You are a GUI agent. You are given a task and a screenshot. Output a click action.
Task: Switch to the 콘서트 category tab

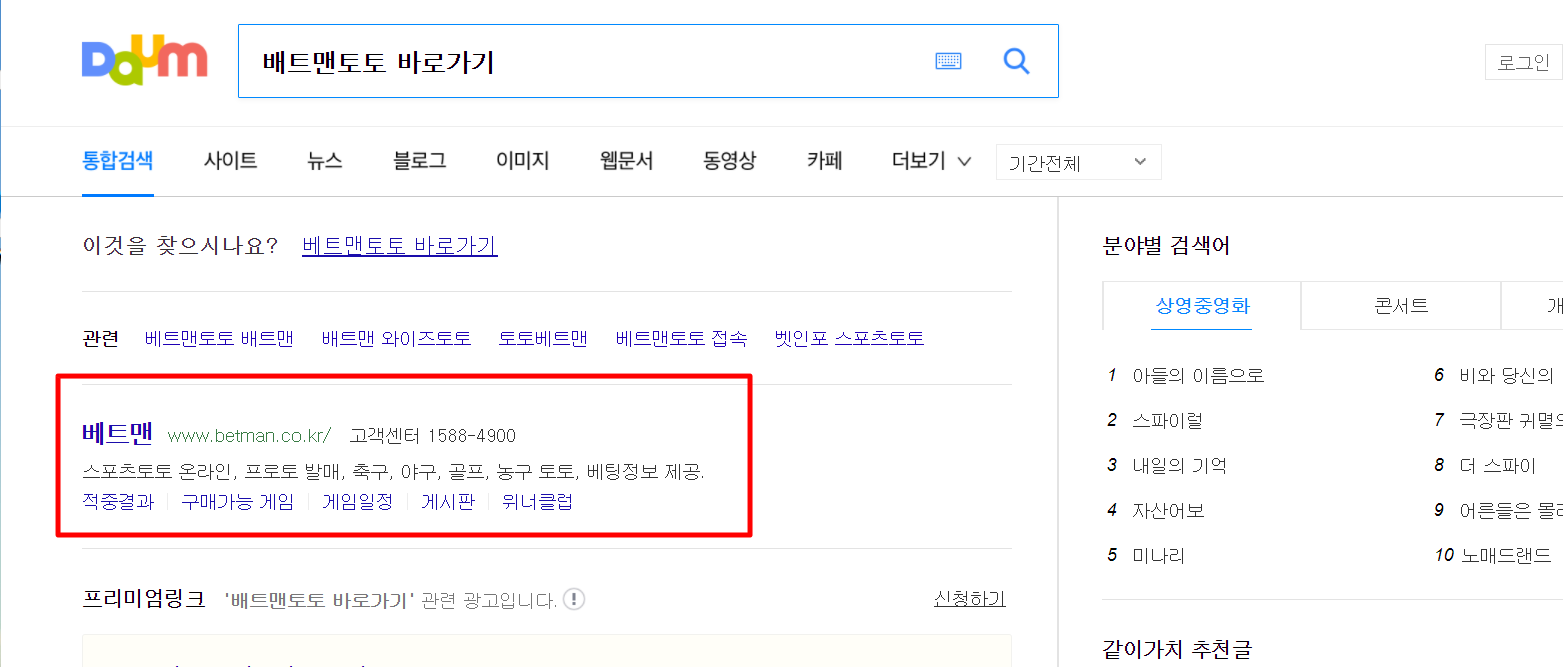pos(1401,306)
